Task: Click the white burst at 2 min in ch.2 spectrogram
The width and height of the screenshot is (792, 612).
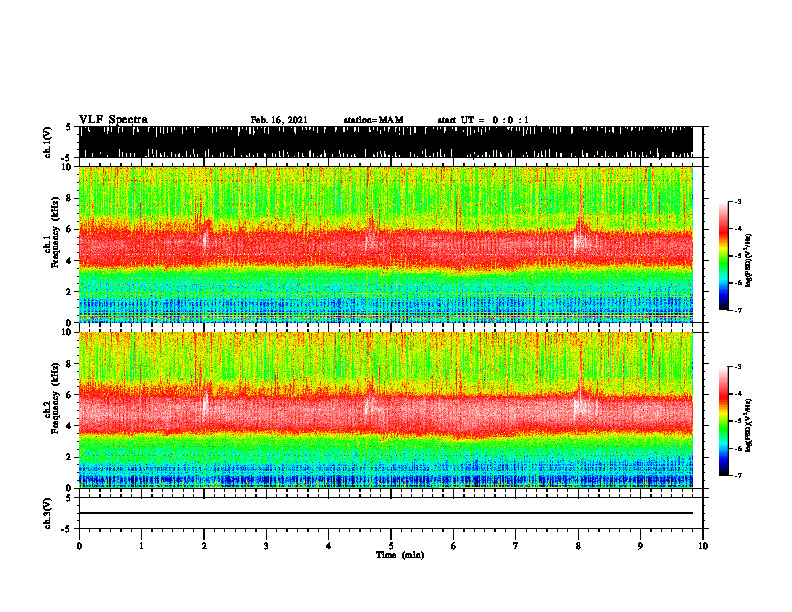Action: [205, 404]
